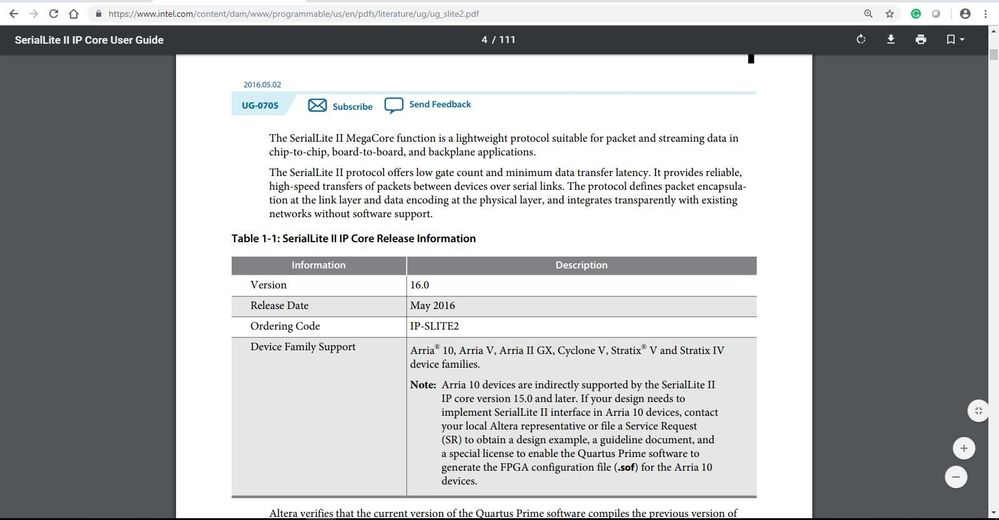Select the Device Family Support label
The height and width of the screenshot is (520, 999).
pyautogui.click(x=303, y=347)
